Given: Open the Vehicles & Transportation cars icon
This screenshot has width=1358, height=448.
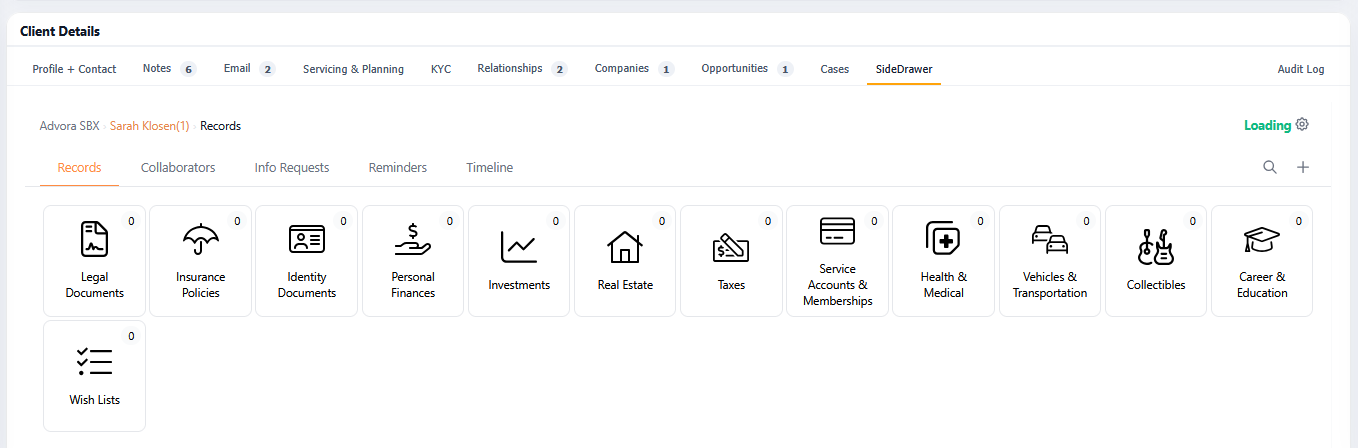Looking at the screenshot, I should (1049, 239).
